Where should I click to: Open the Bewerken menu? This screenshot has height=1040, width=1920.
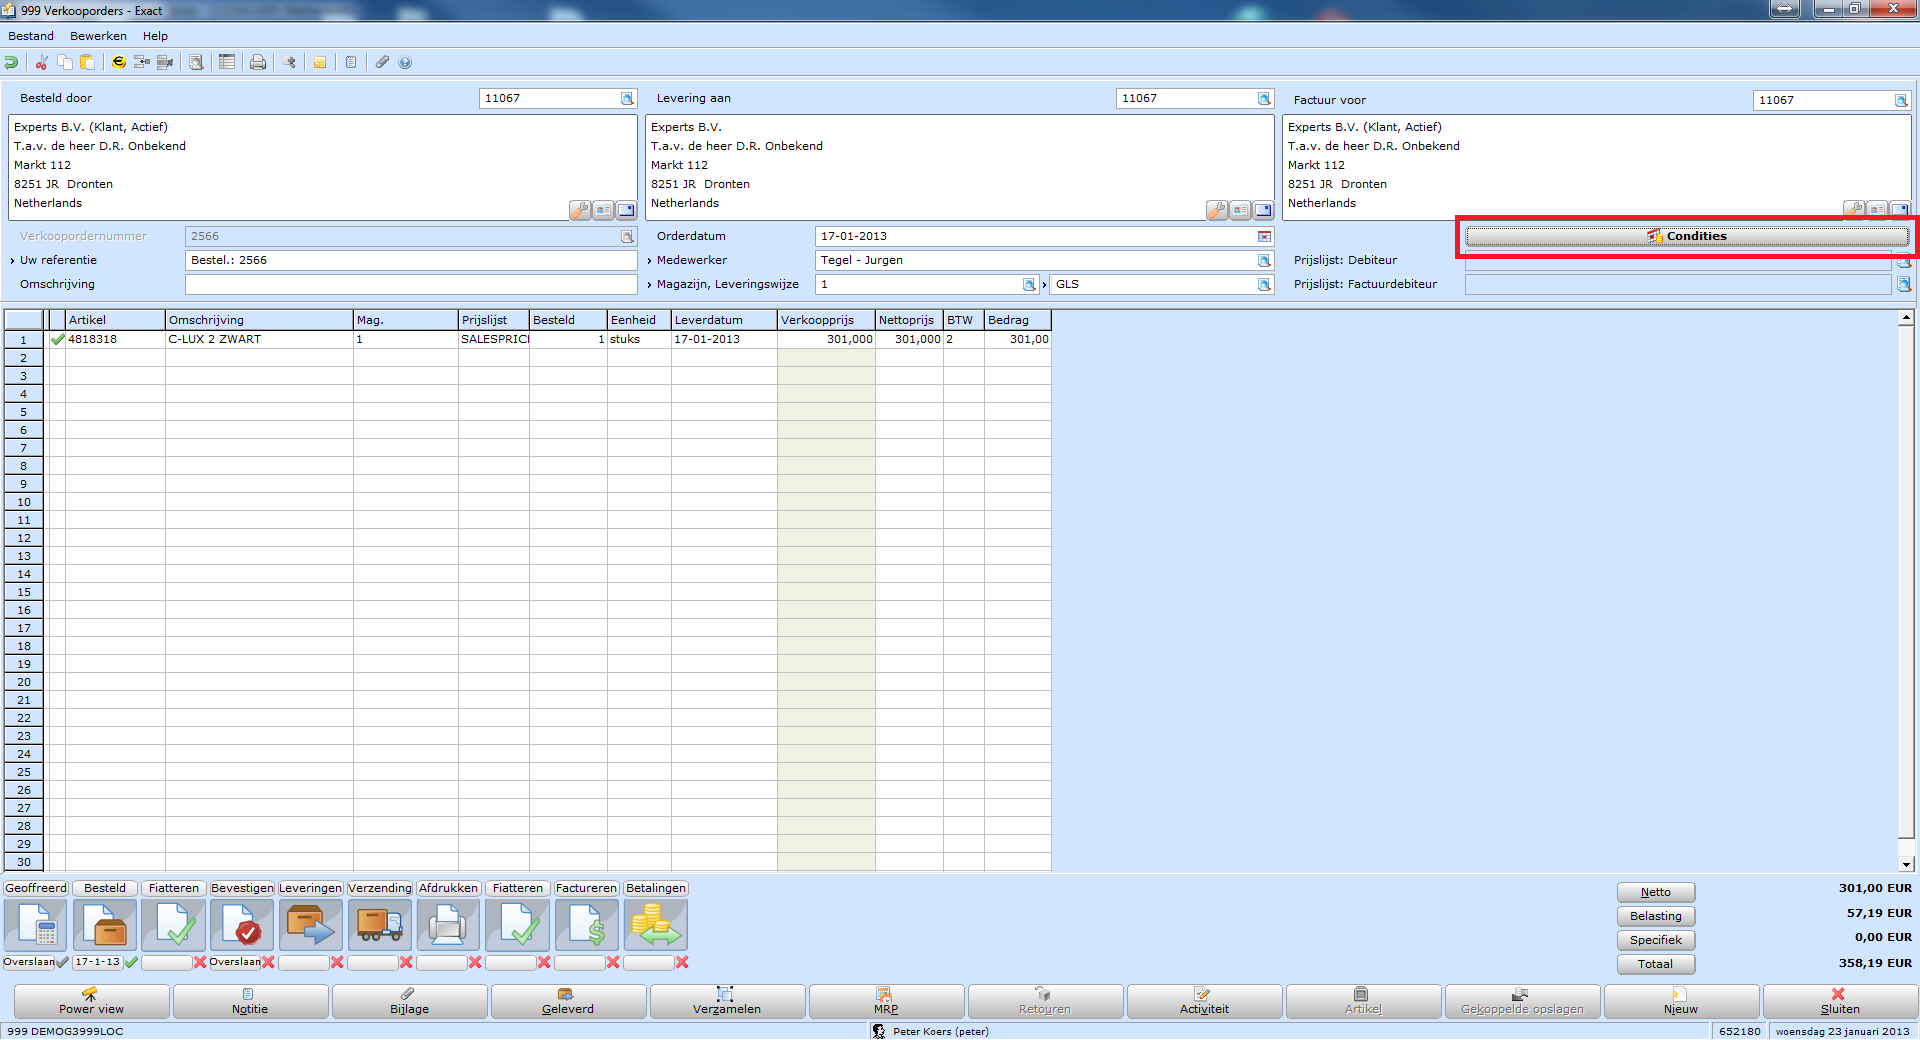pyautogui.click(x=98, y=36)
